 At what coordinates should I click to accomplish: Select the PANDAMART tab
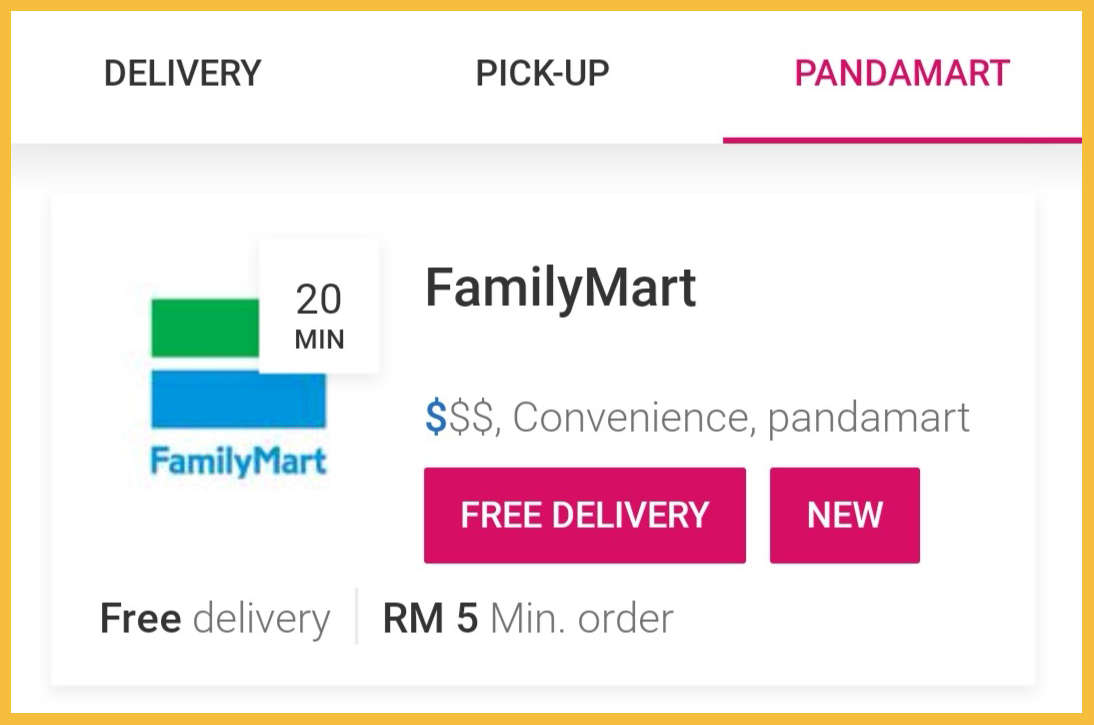point(902,74)
